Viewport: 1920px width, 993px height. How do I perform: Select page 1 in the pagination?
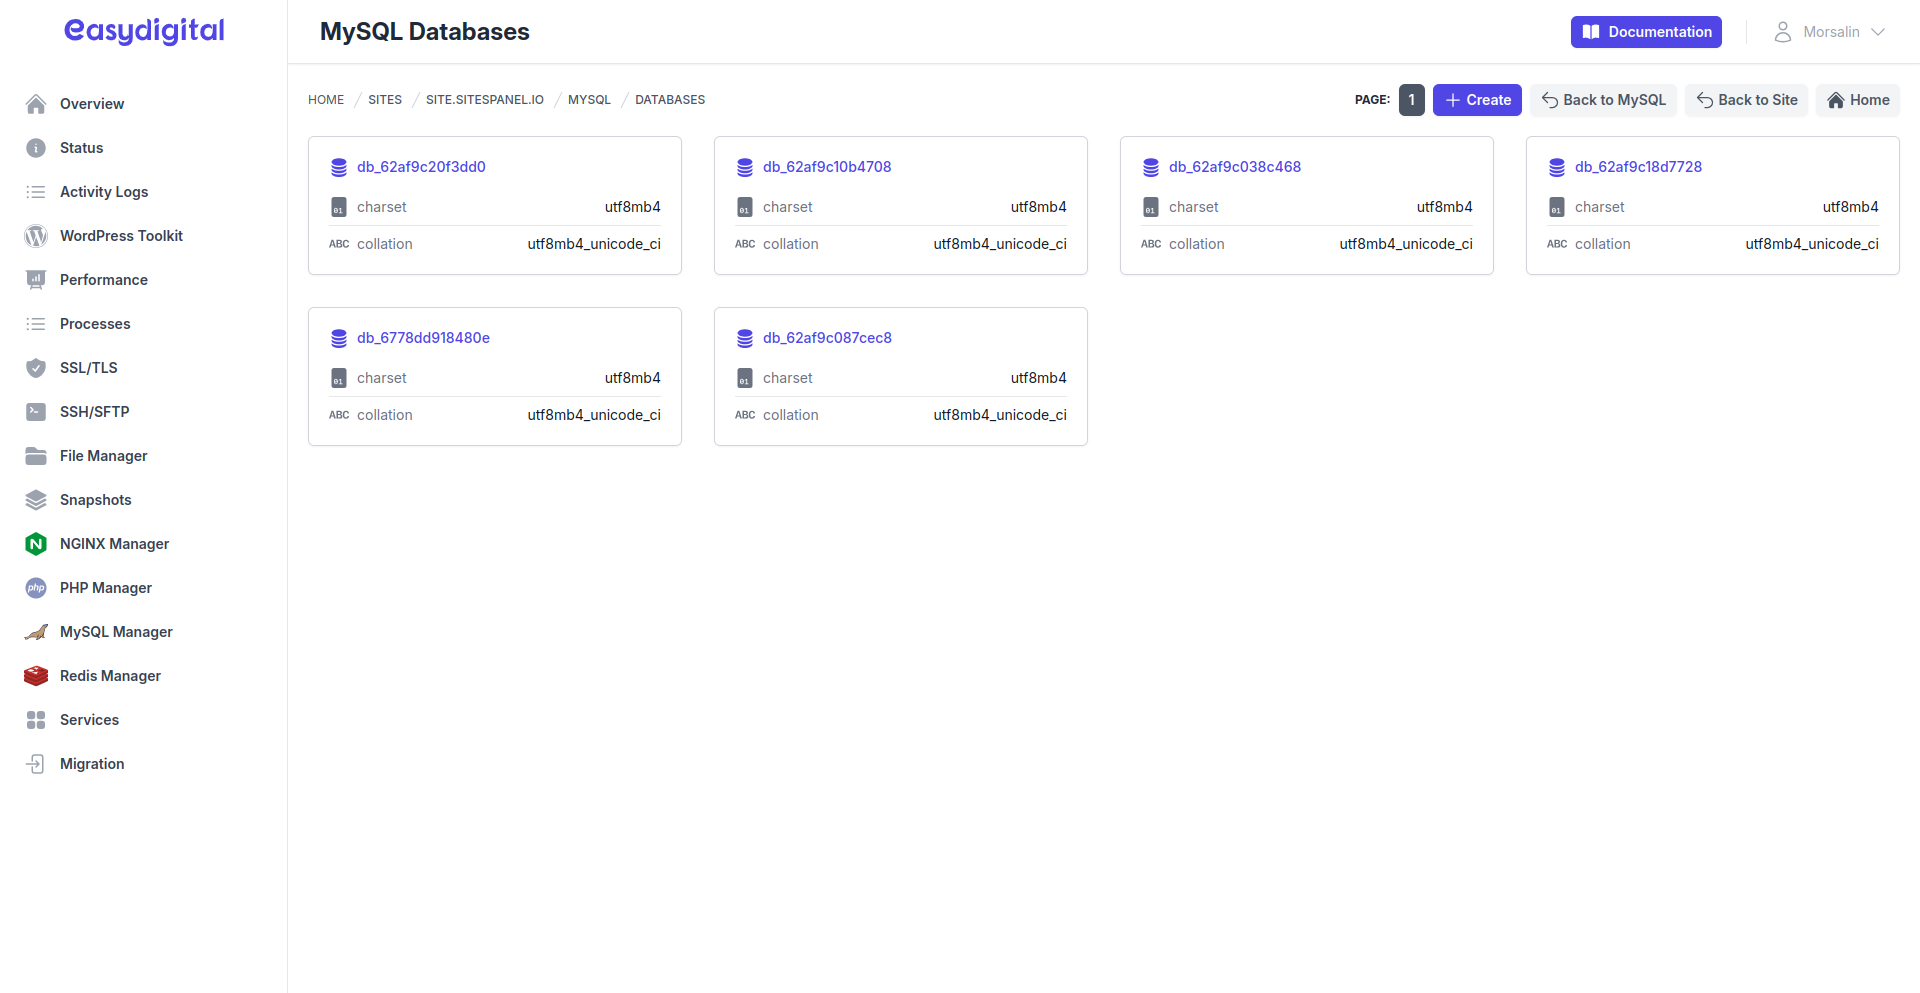1412,100
